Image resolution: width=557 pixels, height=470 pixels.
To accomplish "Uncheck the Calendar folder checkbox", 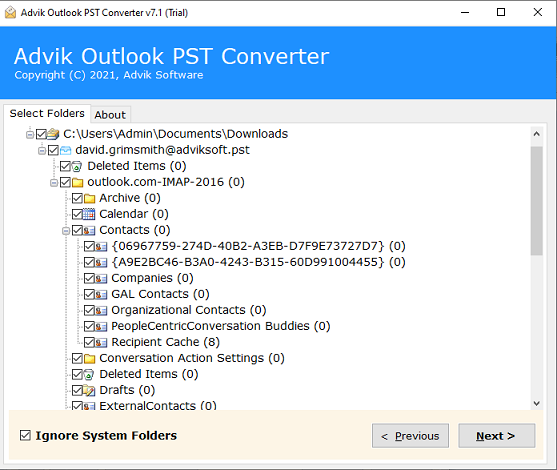I will point(77,214).
